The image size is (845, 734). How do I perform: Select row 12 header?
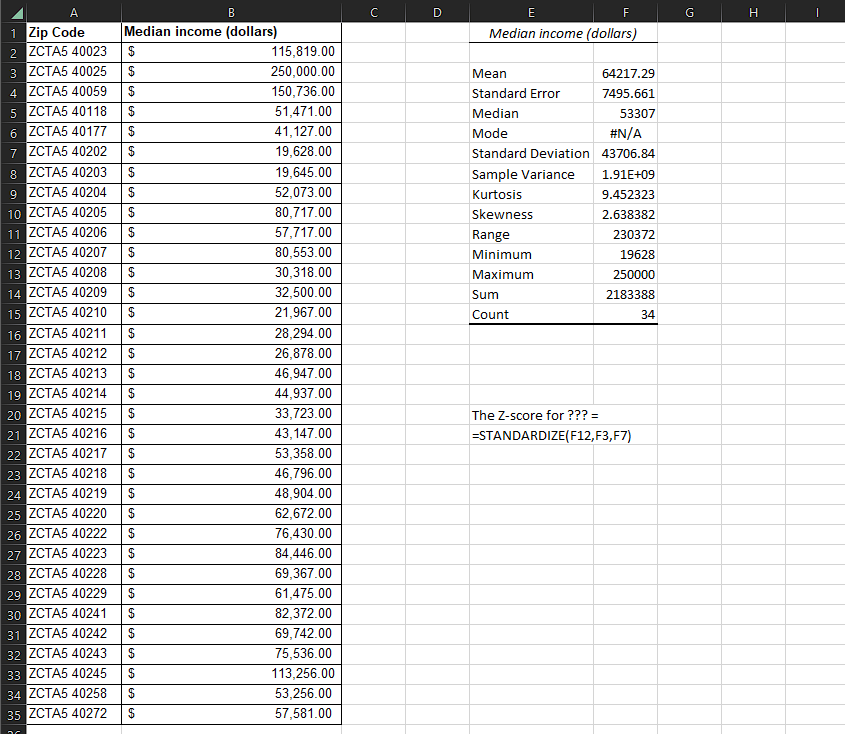(x=13, y=253)
